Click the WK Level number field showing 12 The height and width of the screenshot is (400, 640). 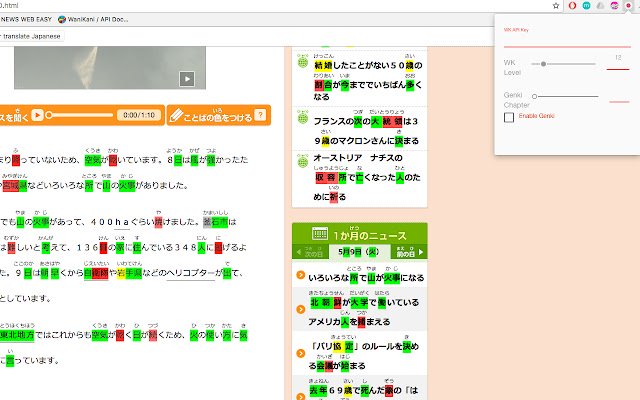coord(618,62)
